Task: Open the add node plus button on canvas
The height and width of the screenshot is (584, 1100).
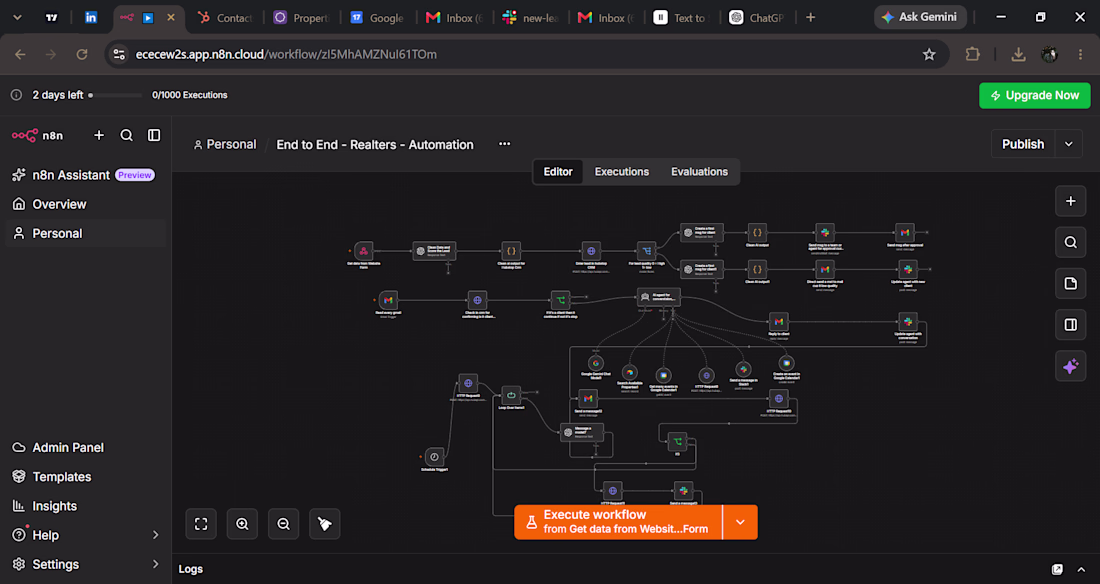Action: point(1071,201)
